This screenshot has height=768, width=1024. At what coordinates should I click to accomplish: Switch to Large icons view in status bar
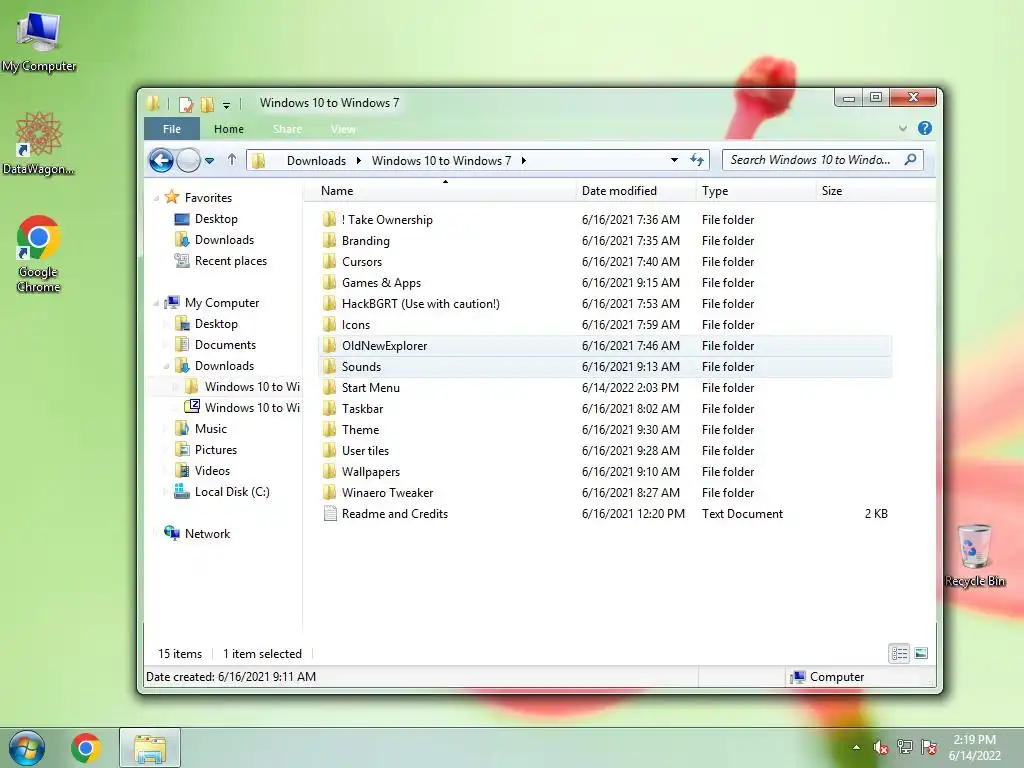tap(921, 653)
